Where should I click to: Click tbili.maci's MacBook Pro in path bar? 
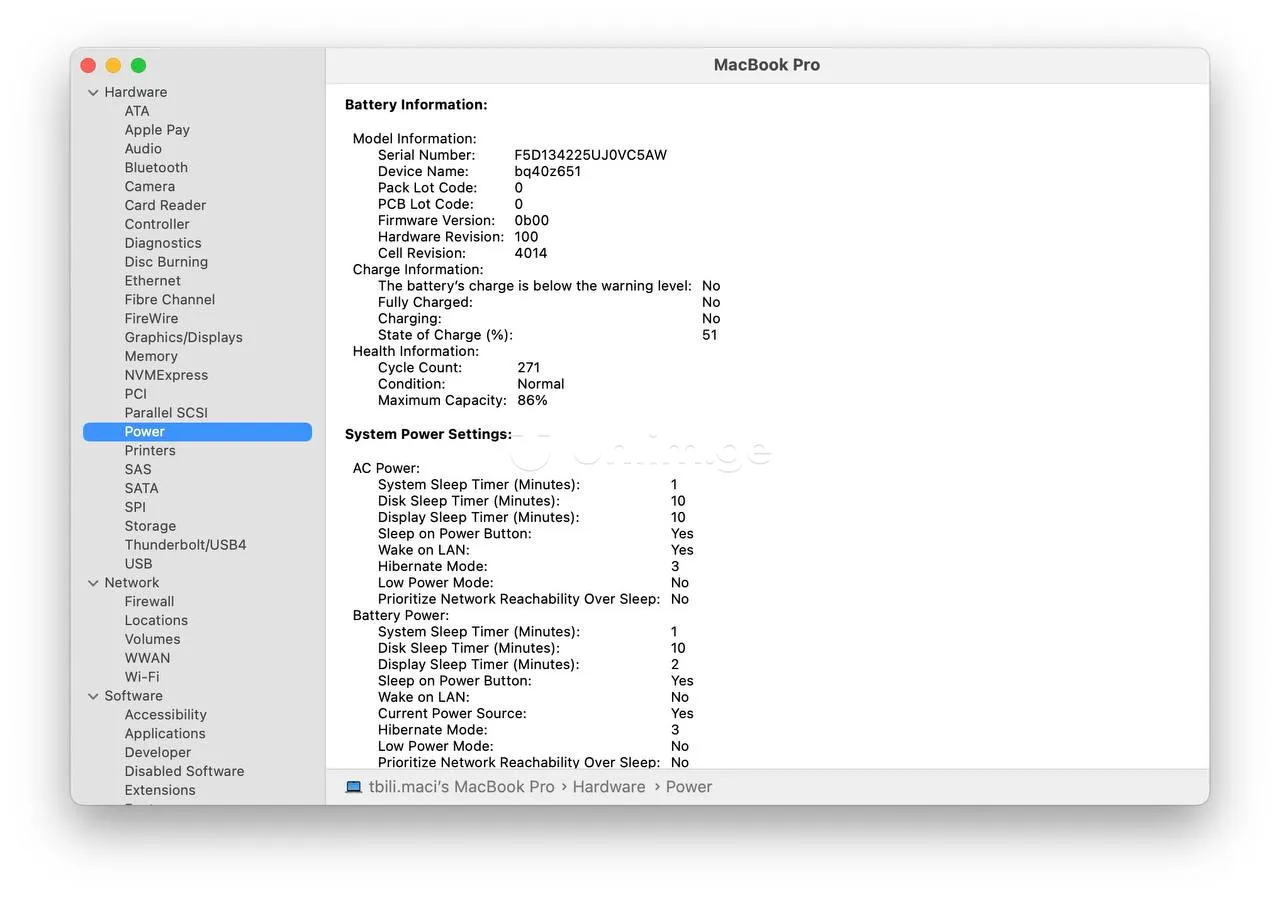pos(461,787)
